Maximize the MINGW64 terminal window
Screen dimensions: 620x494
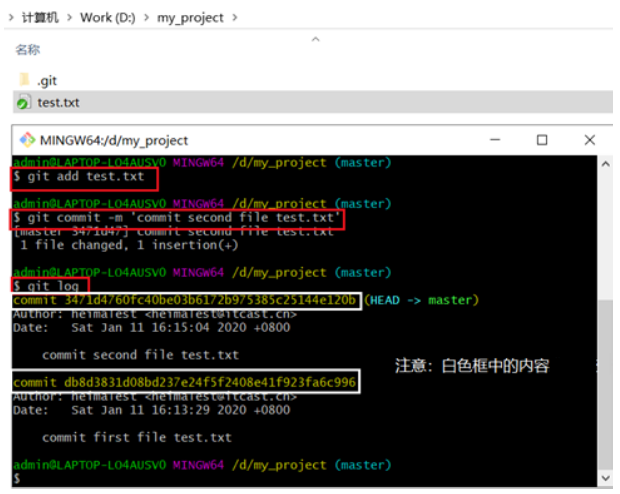542,140
